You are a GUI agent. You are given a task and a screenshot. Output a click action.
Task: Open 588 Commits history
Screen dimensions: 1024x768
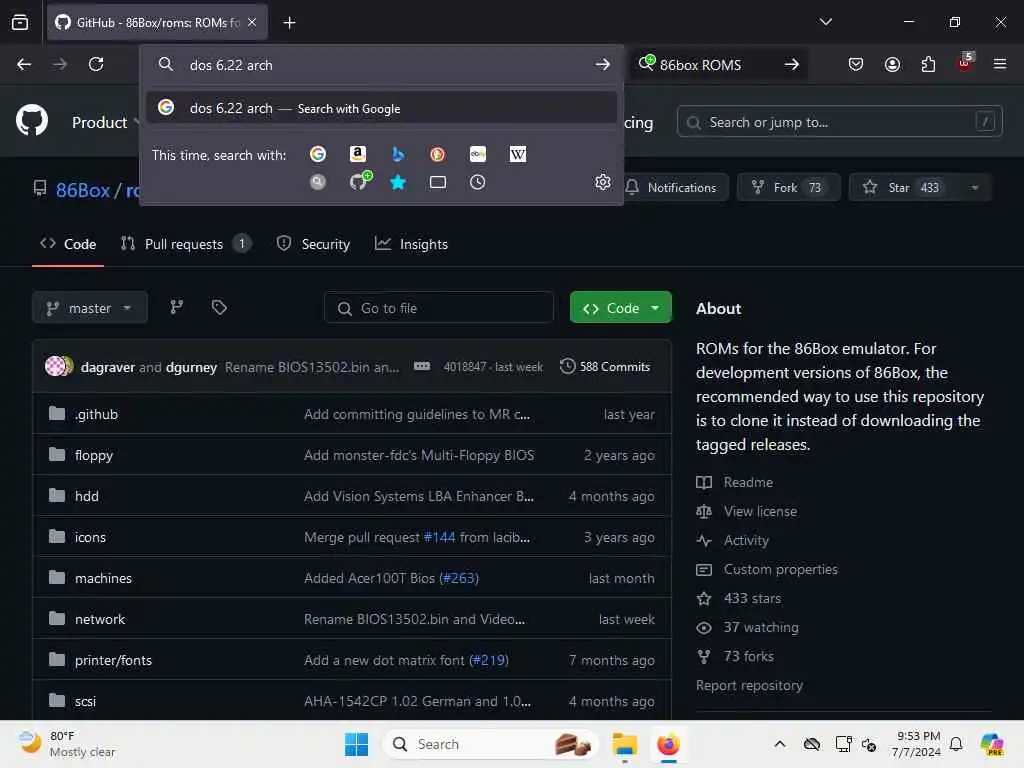(x=605, y=366)
